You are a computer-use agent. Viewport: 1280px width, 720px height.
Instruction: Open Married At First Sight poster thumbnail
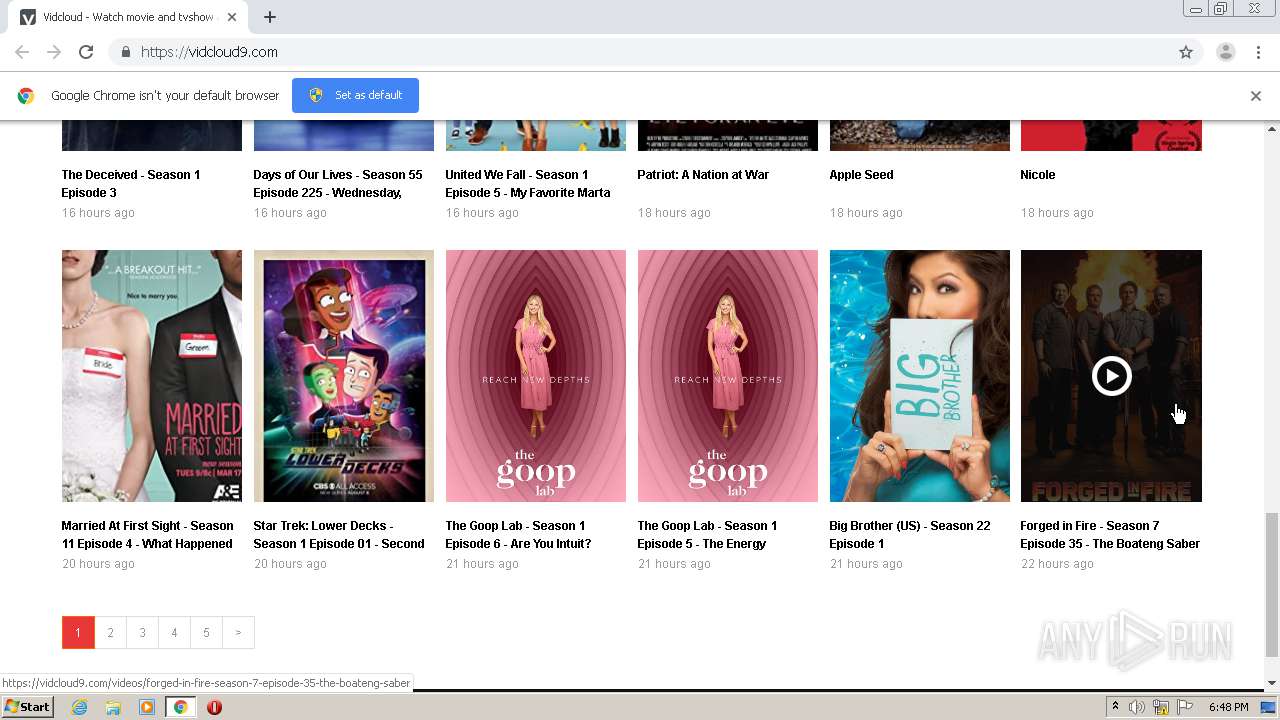pyautogui.click(x=152, y=376)
